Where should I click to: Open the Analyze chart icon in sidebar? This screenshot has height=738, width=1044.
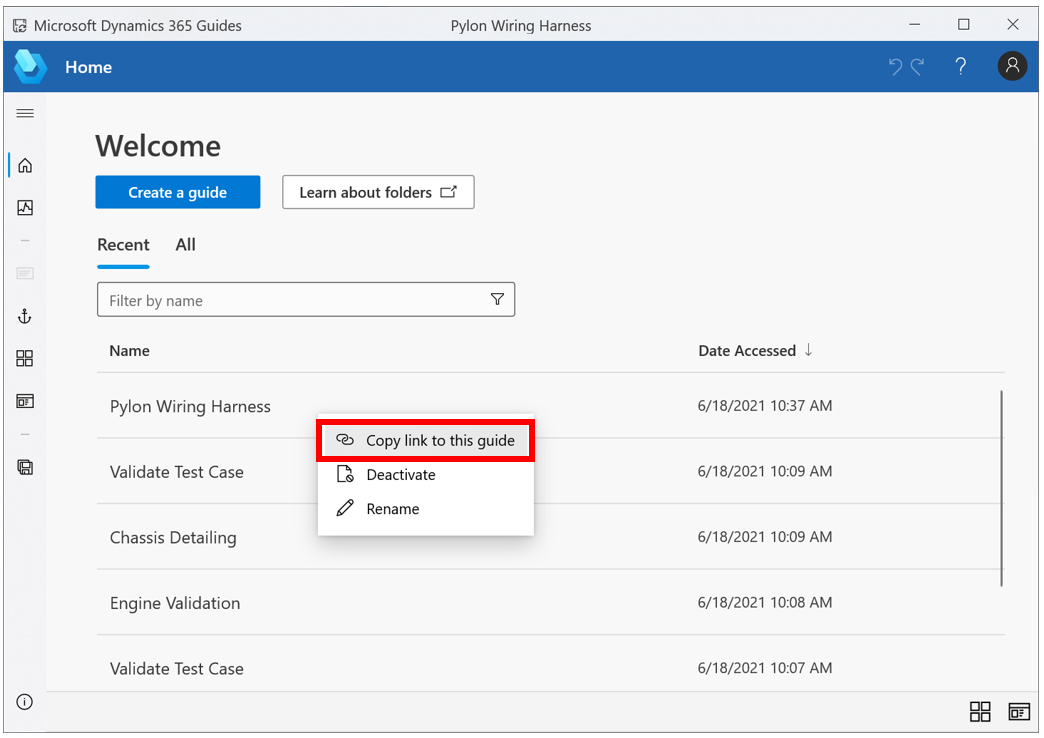point(25,208)
